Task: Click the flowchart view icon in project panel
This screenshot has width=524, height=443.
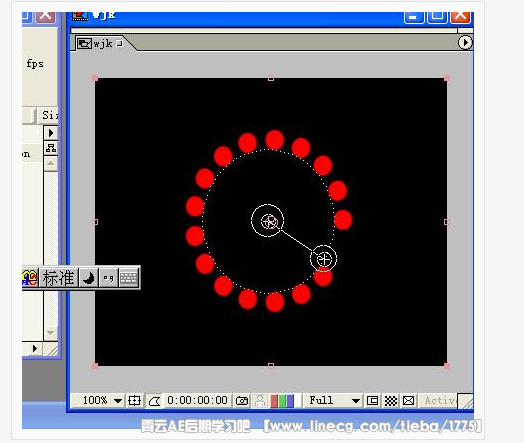Action: pos(51,148)
